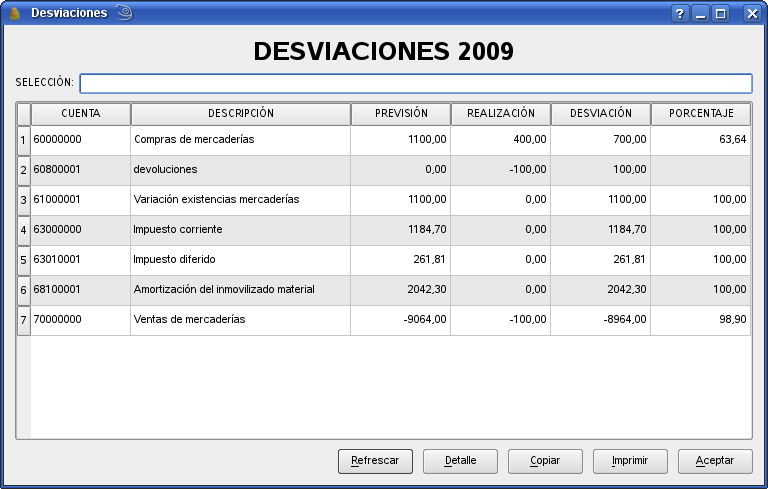
Task: Select row header number 2
Action: pyautogui.click(x=24, y=171)
